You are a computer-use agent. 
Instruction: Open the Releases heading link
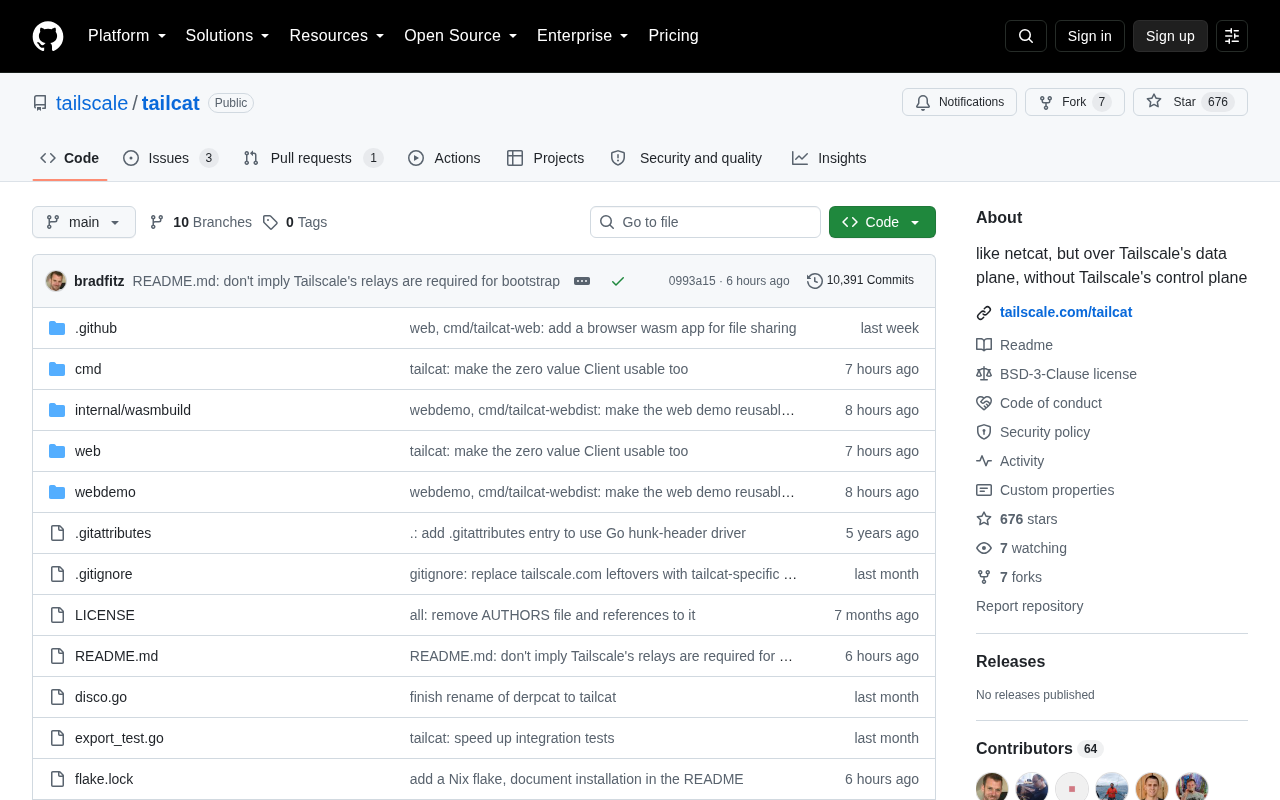coord(1010,662)
